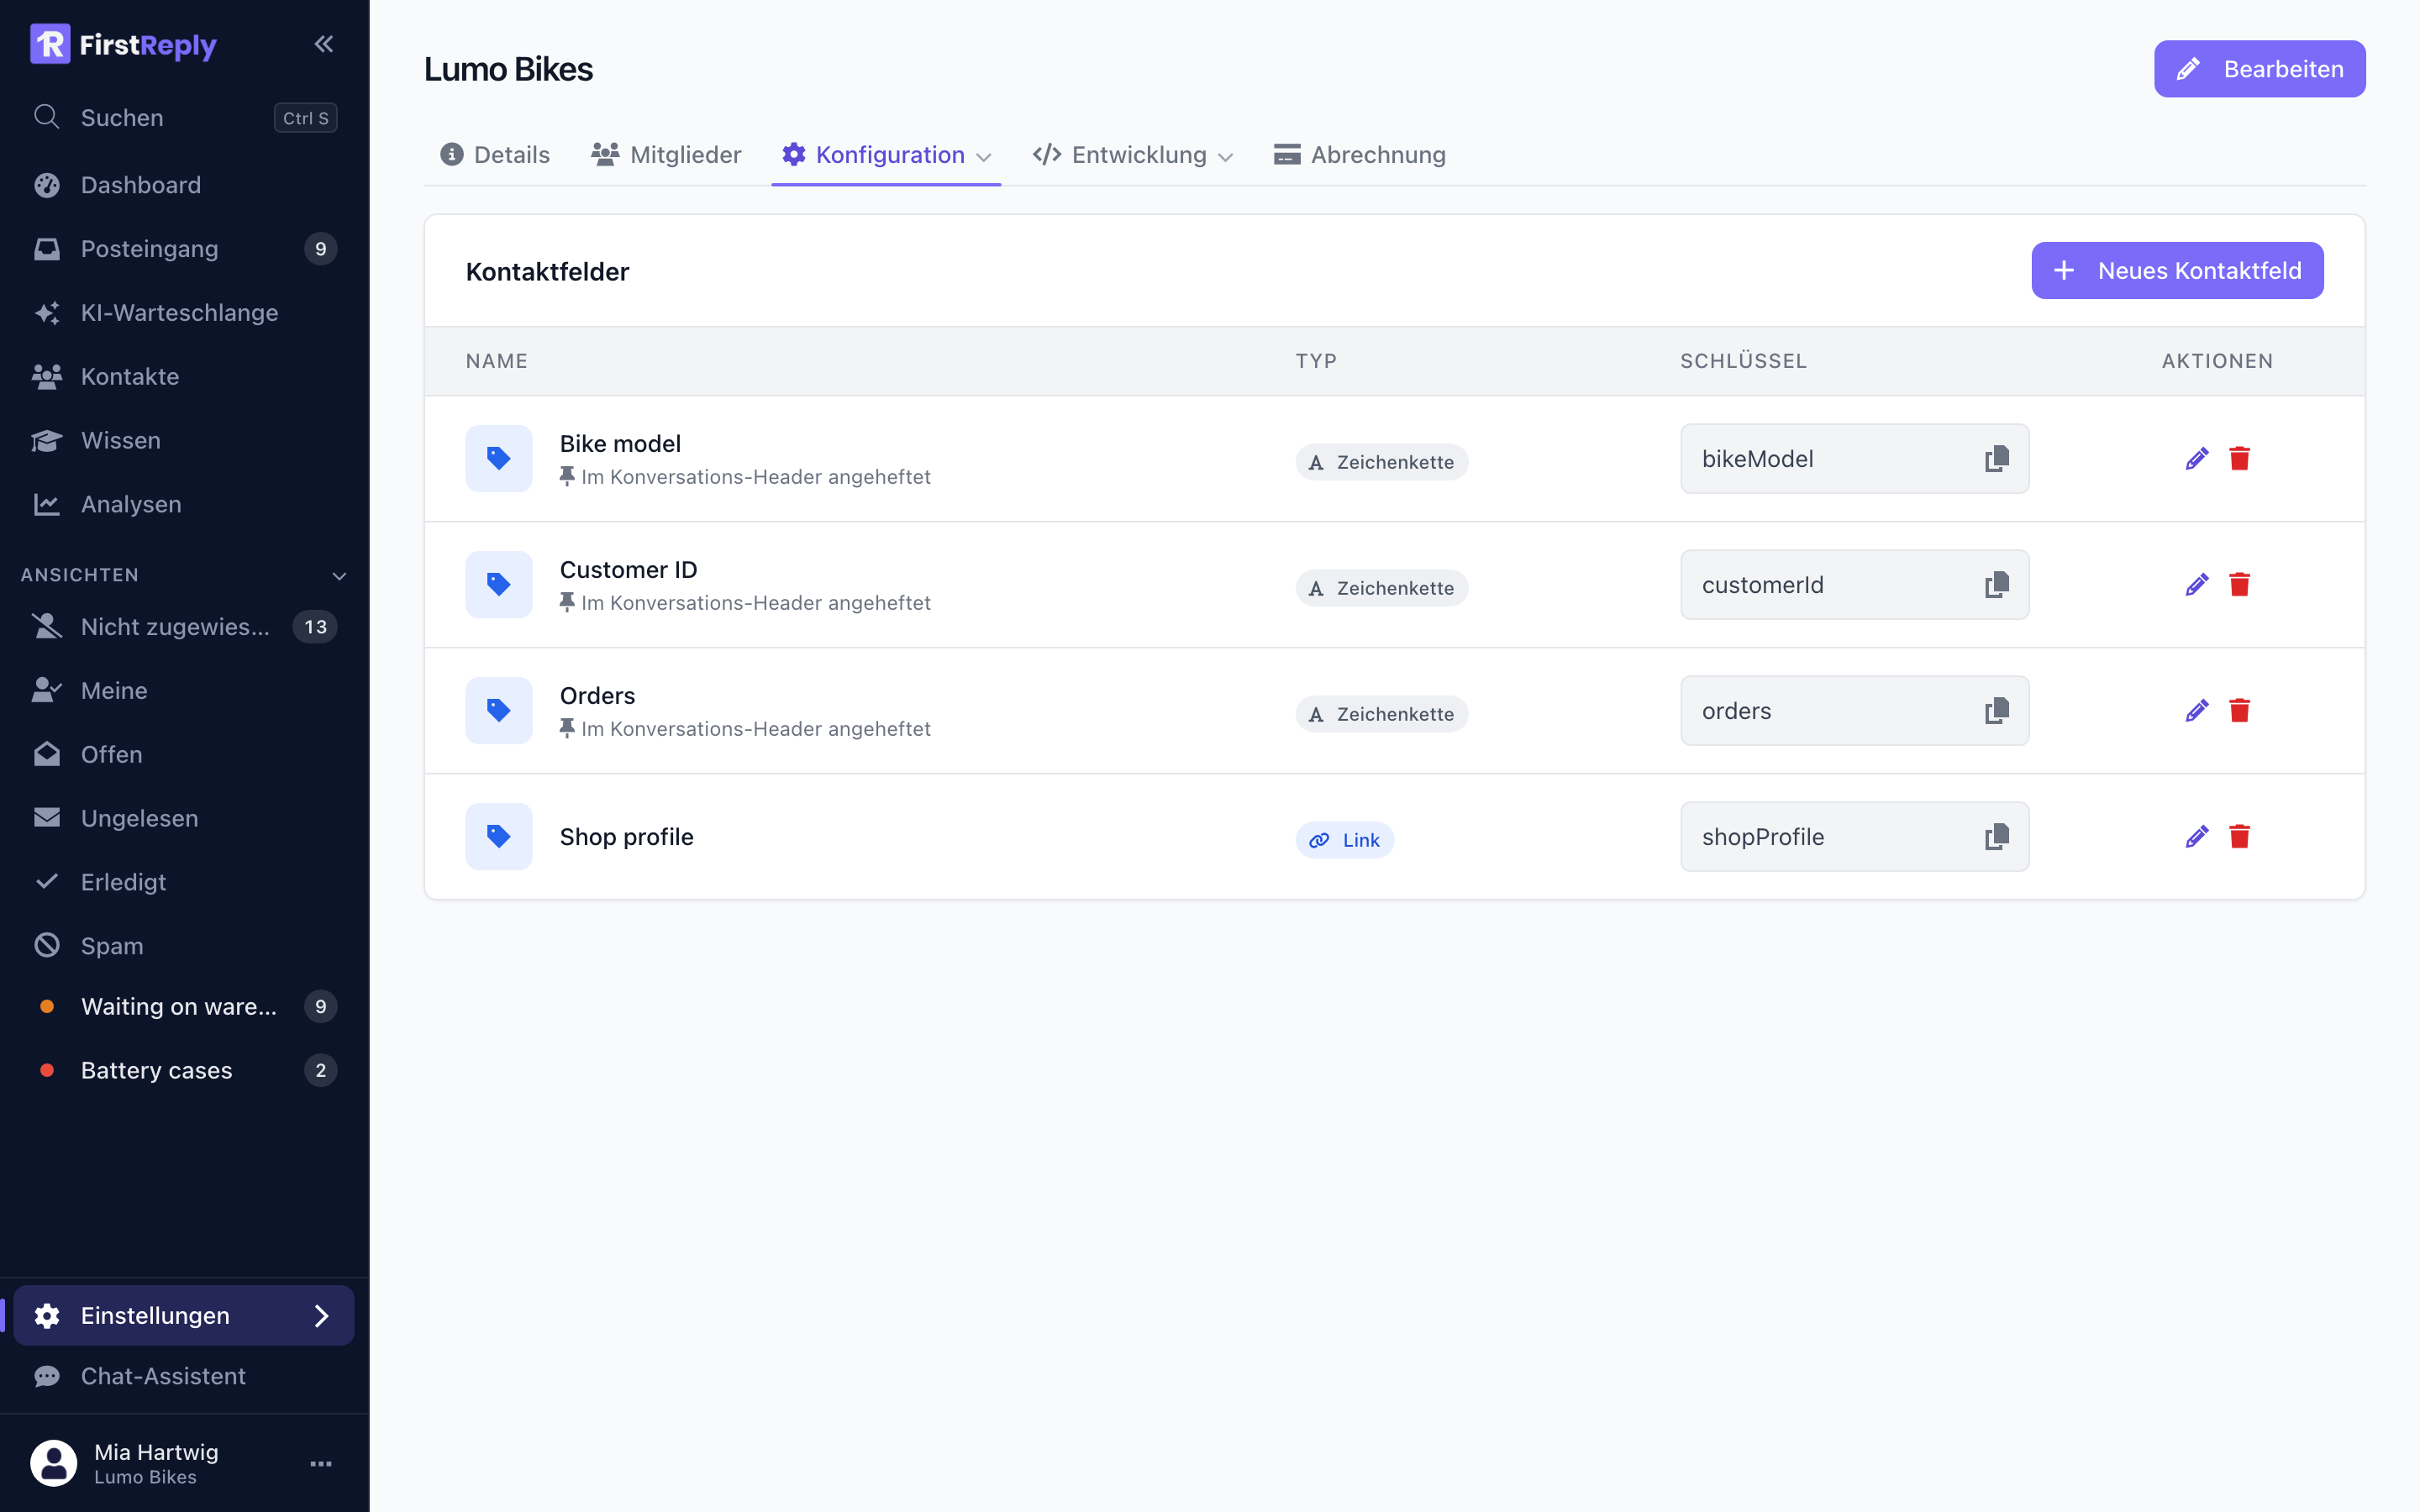Open the Spam view
The height and width of the screenshot is (1512, 2420).
coord(185,947)
